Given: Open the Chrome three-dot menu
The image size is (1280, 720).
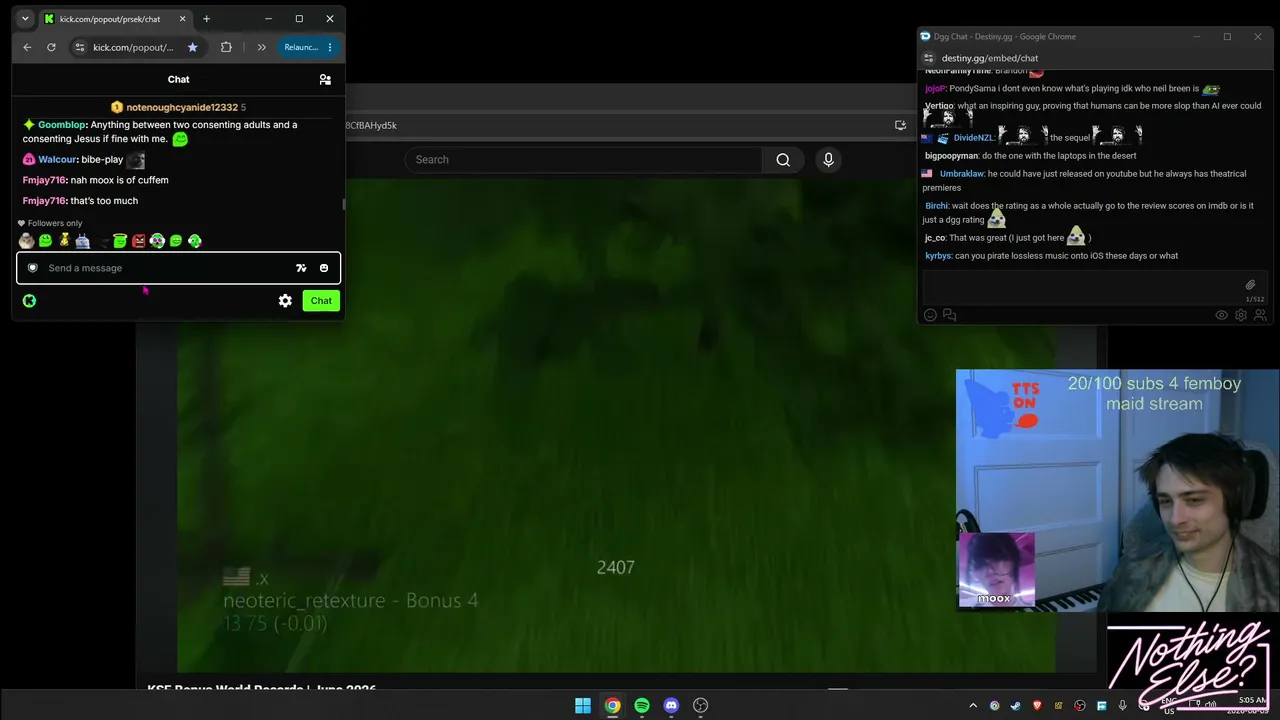Looking at the screenshot, I should pyautogui.click(x=330, y=47).
